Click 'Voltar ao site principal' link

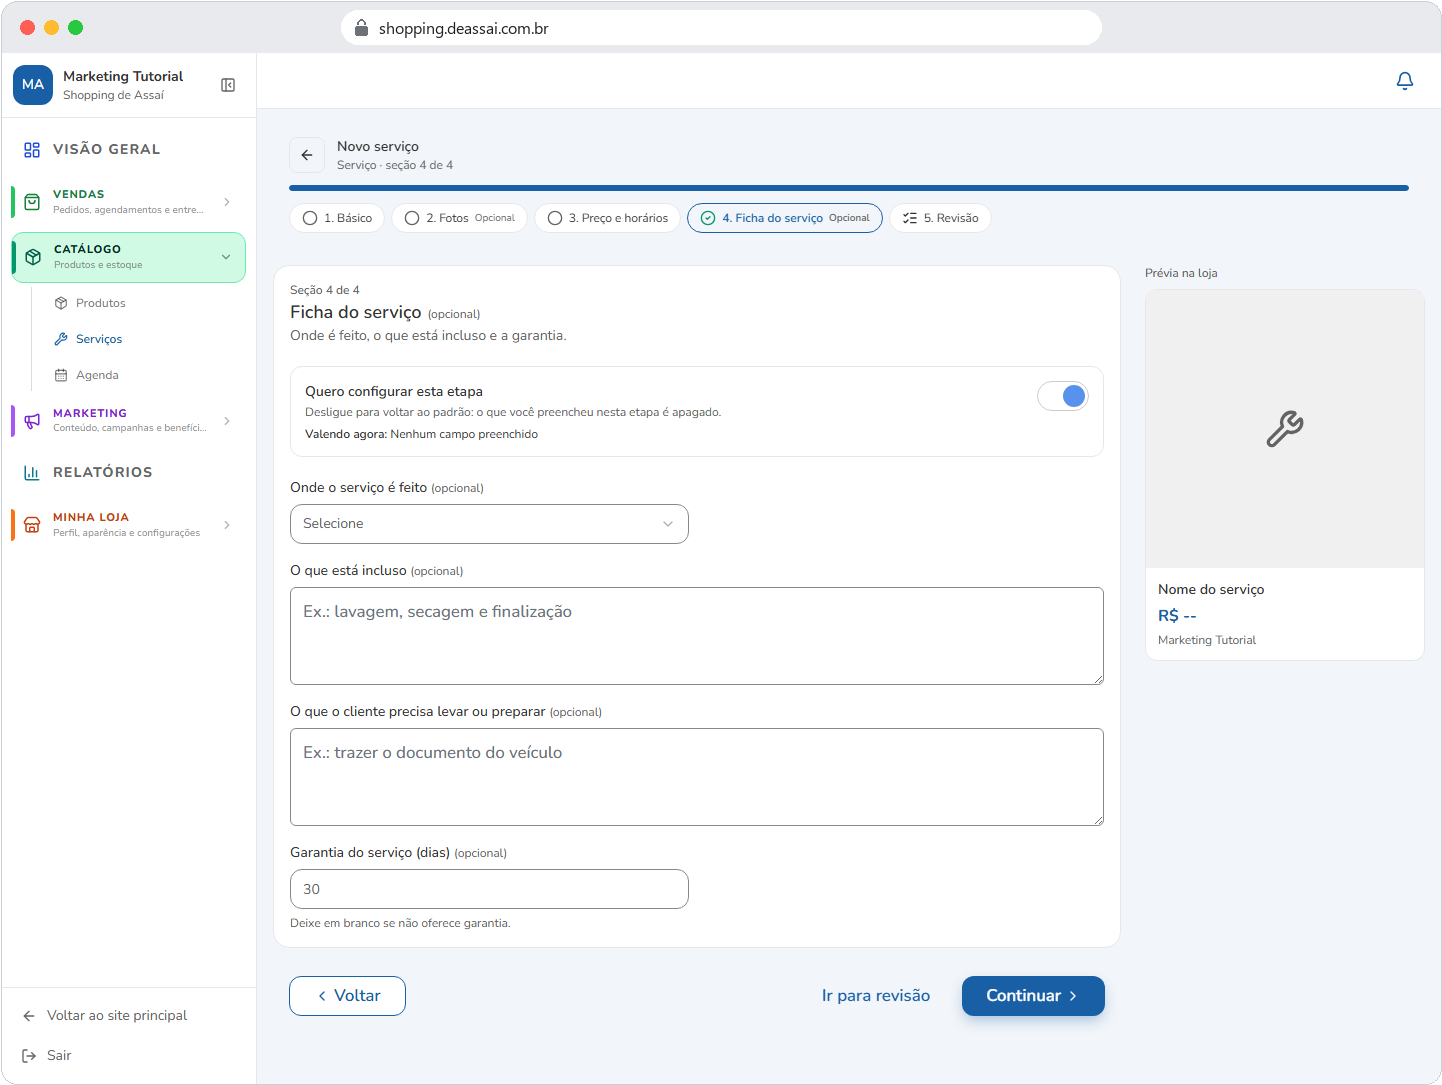point(117,1016)
